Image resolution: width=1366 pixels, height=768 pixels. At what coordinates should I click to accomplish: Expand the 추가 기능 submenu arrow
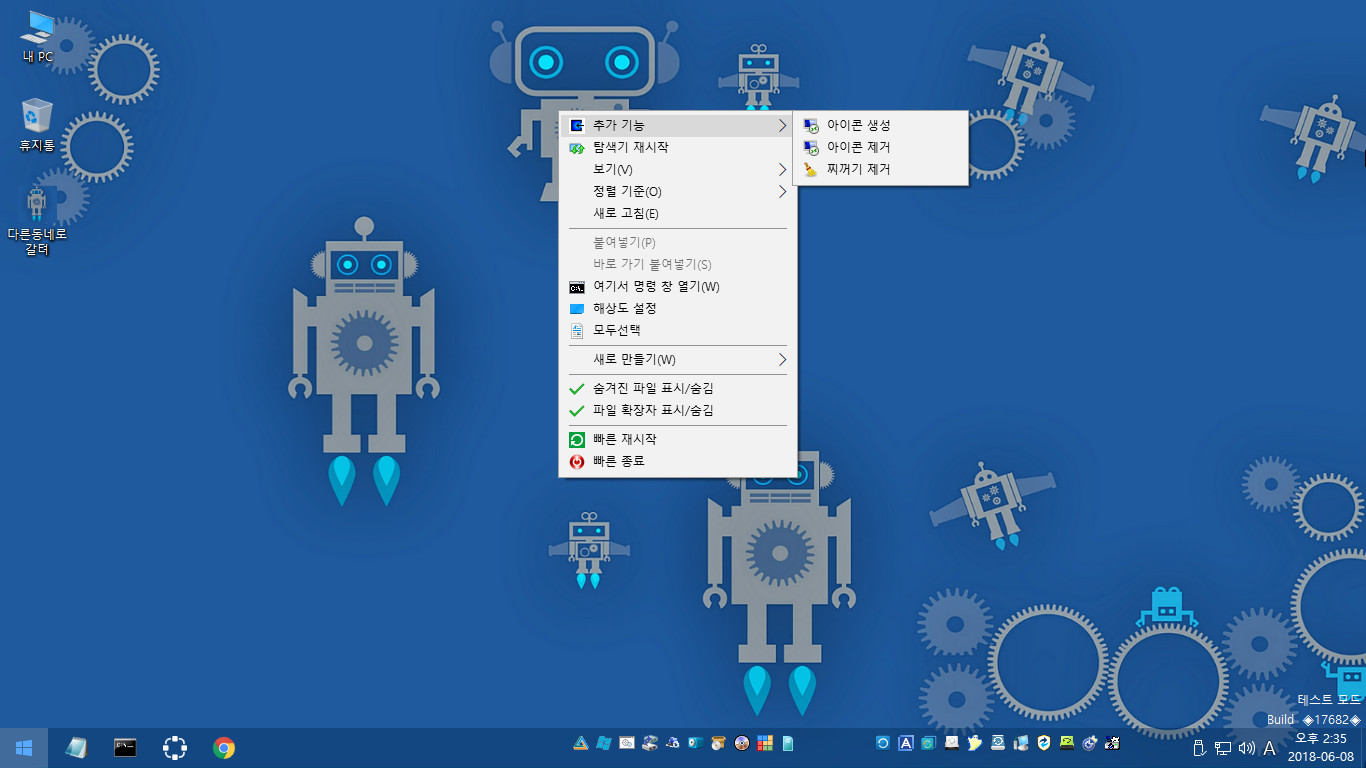[782, 125]
